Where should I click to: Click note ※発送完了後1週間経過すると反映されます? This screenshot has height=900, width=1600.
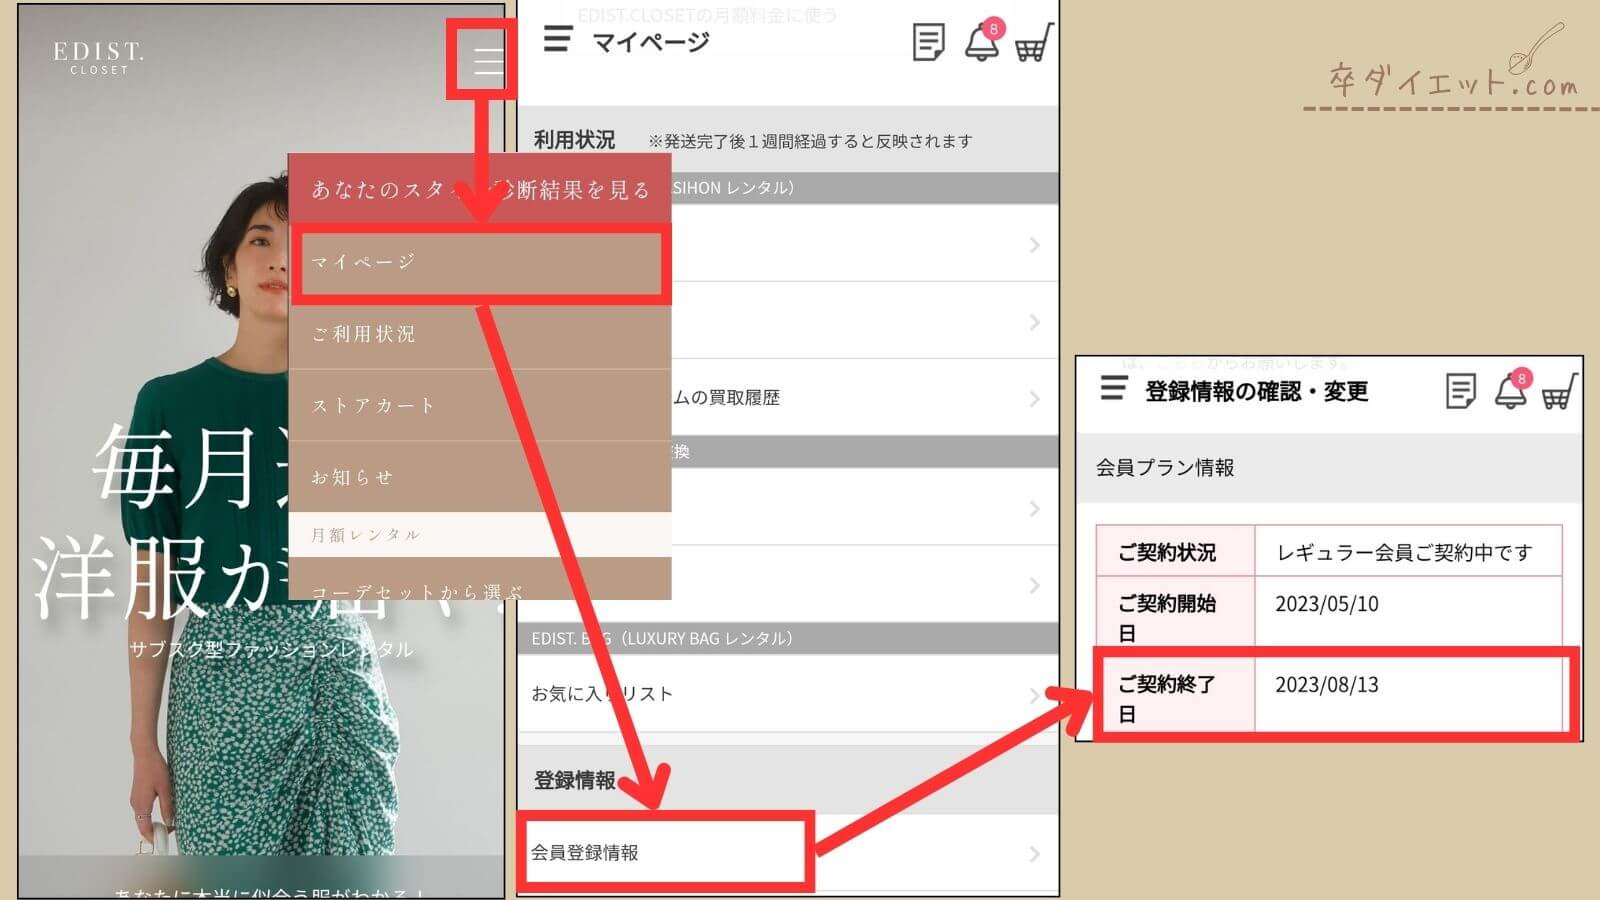[x=810, y=141]
